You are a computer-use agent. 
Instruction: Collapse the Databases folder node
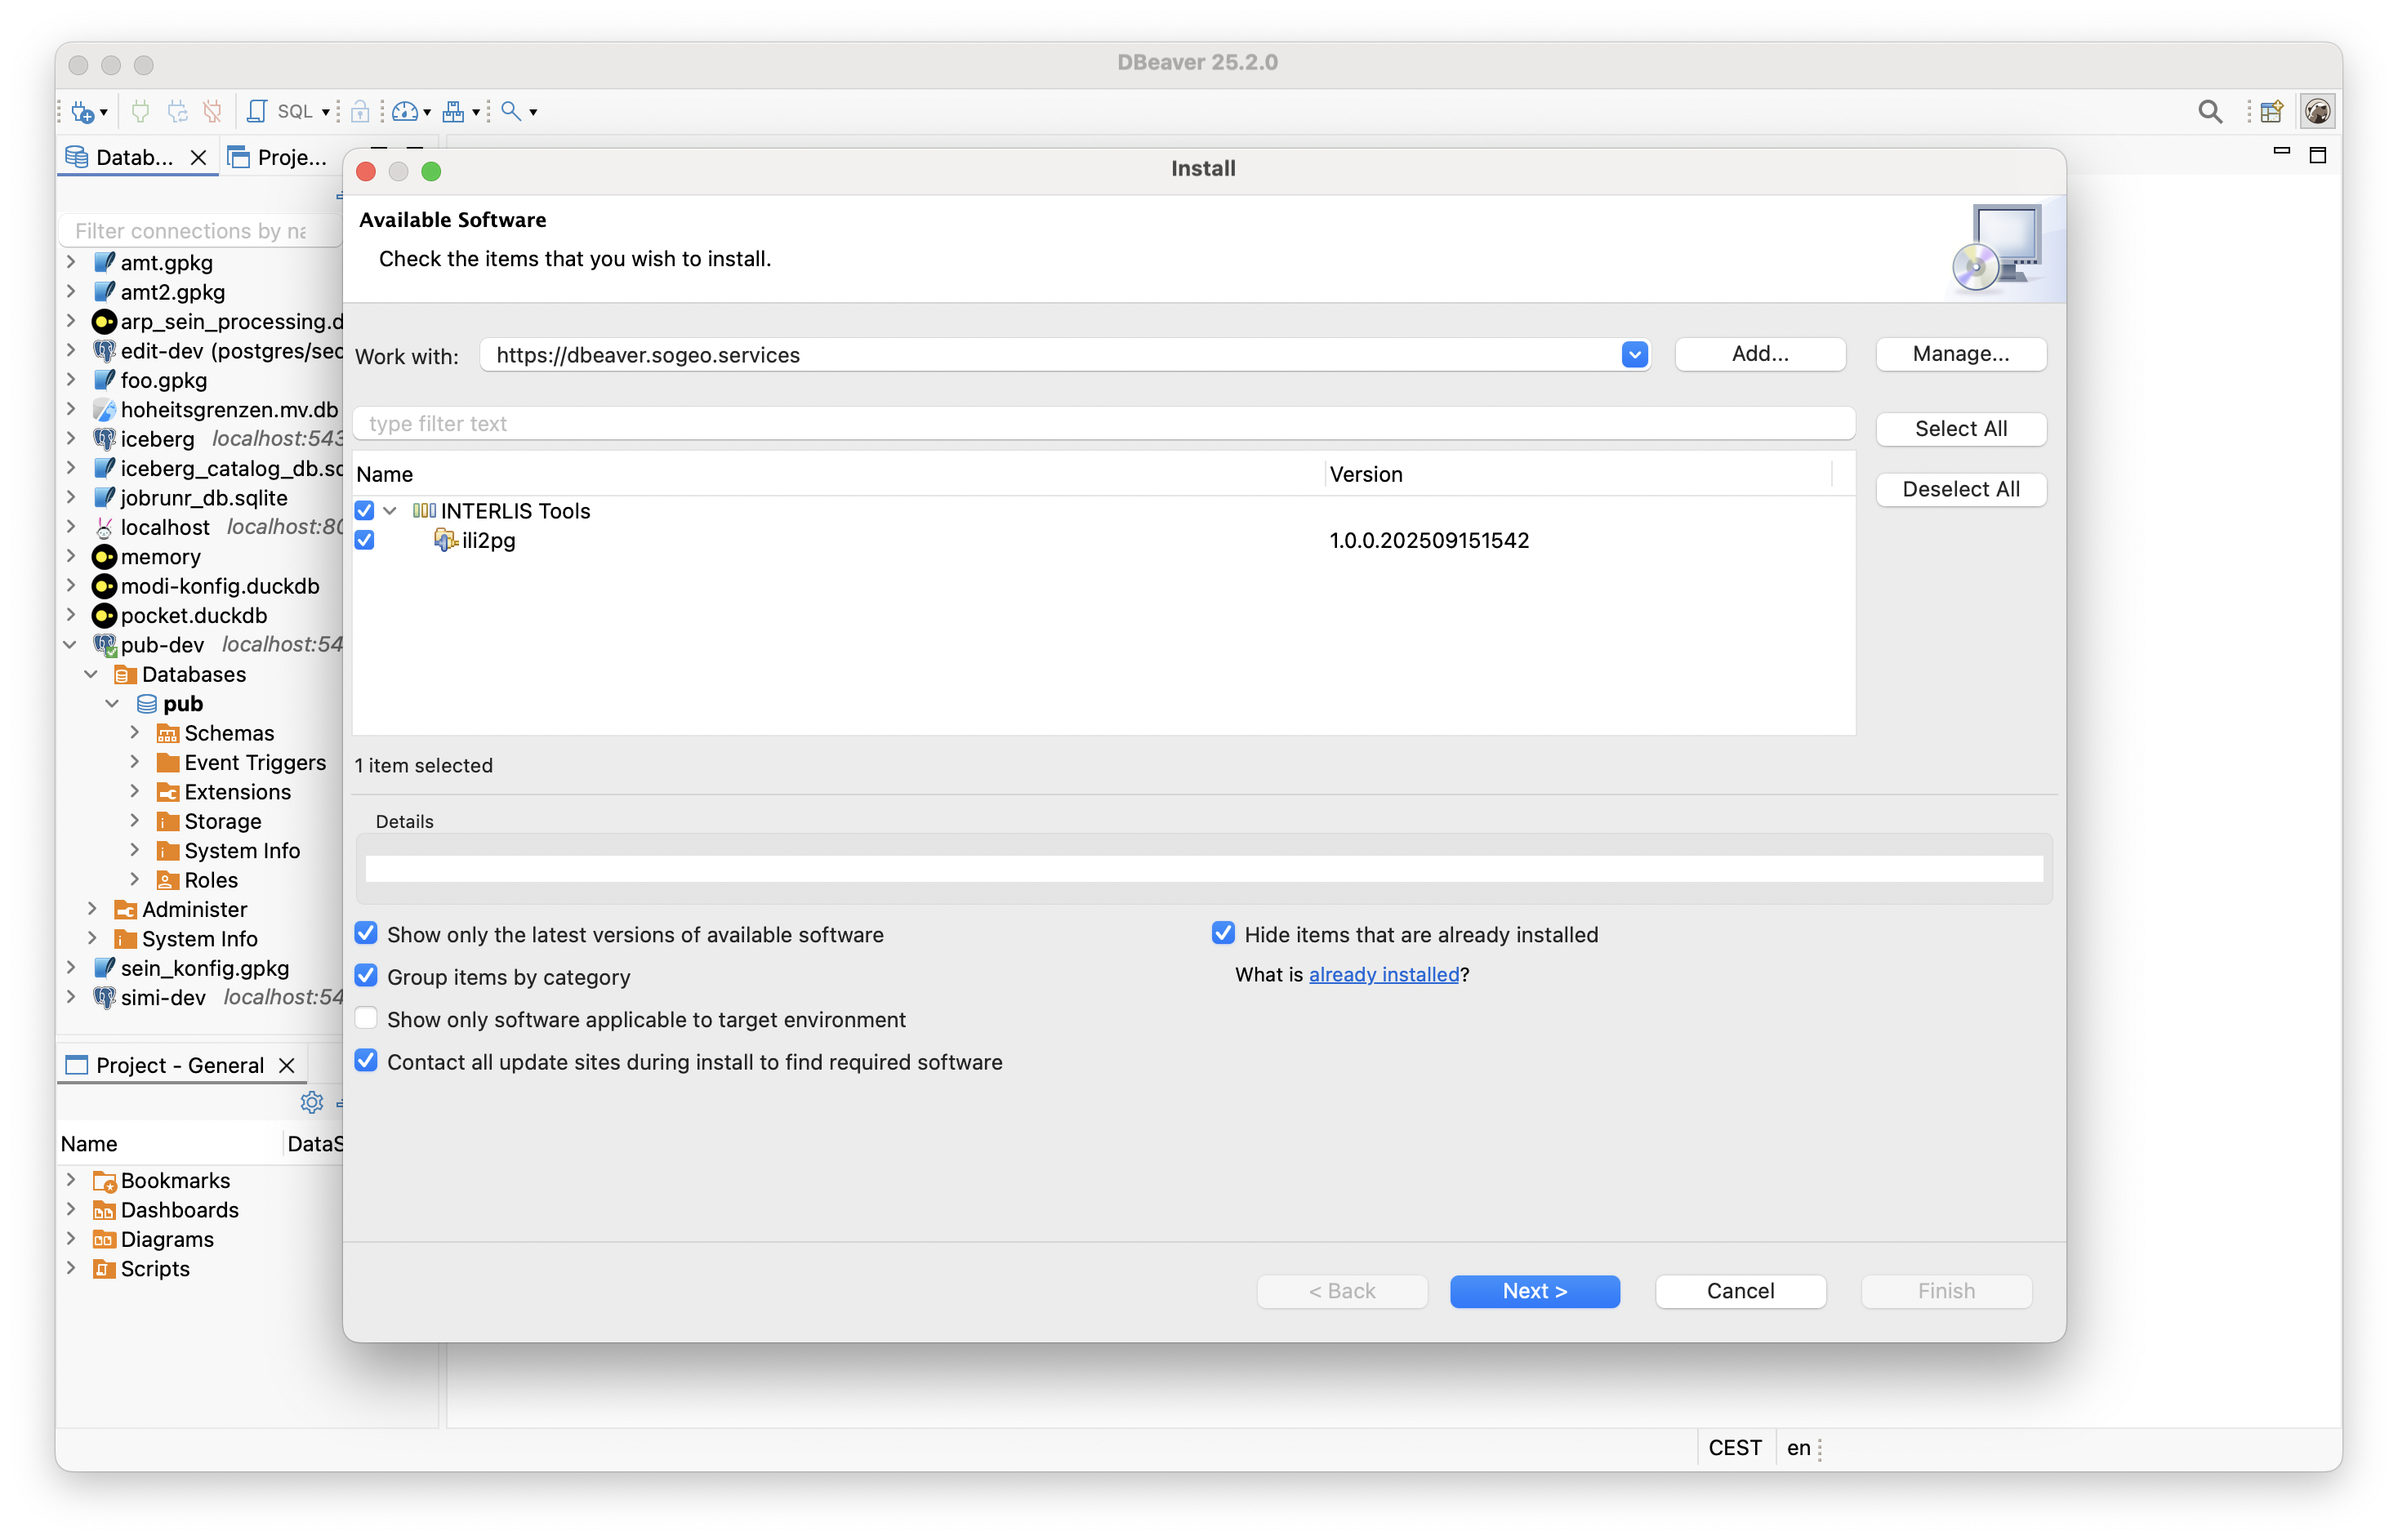point(91,674)
